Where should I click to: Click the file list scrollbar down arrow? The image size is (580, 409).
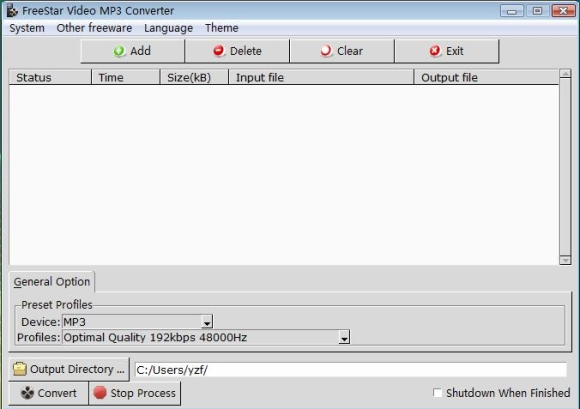[x=565, y=260]
